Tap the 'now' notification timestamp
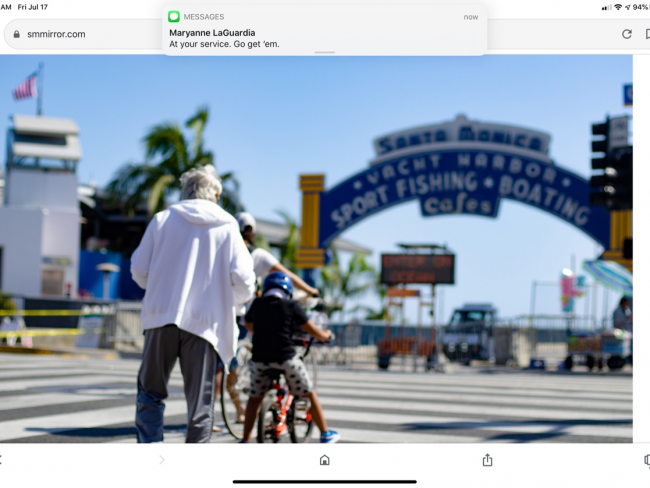 471,17
